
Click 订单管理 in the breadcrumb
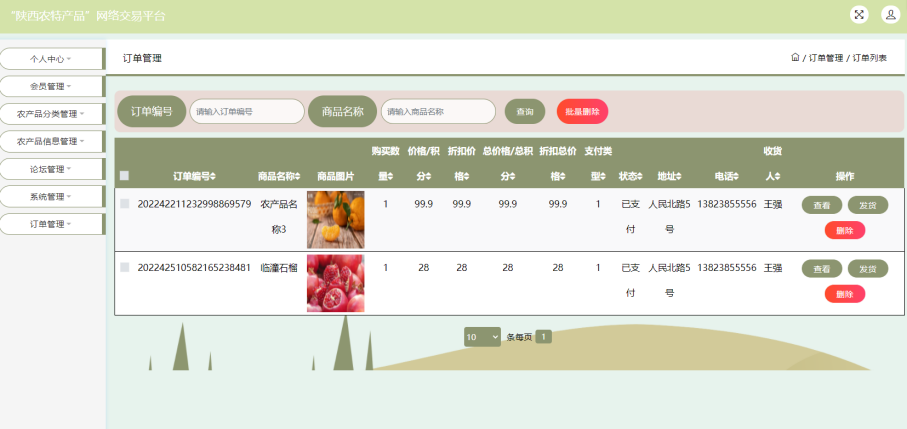tap(825, 58)
